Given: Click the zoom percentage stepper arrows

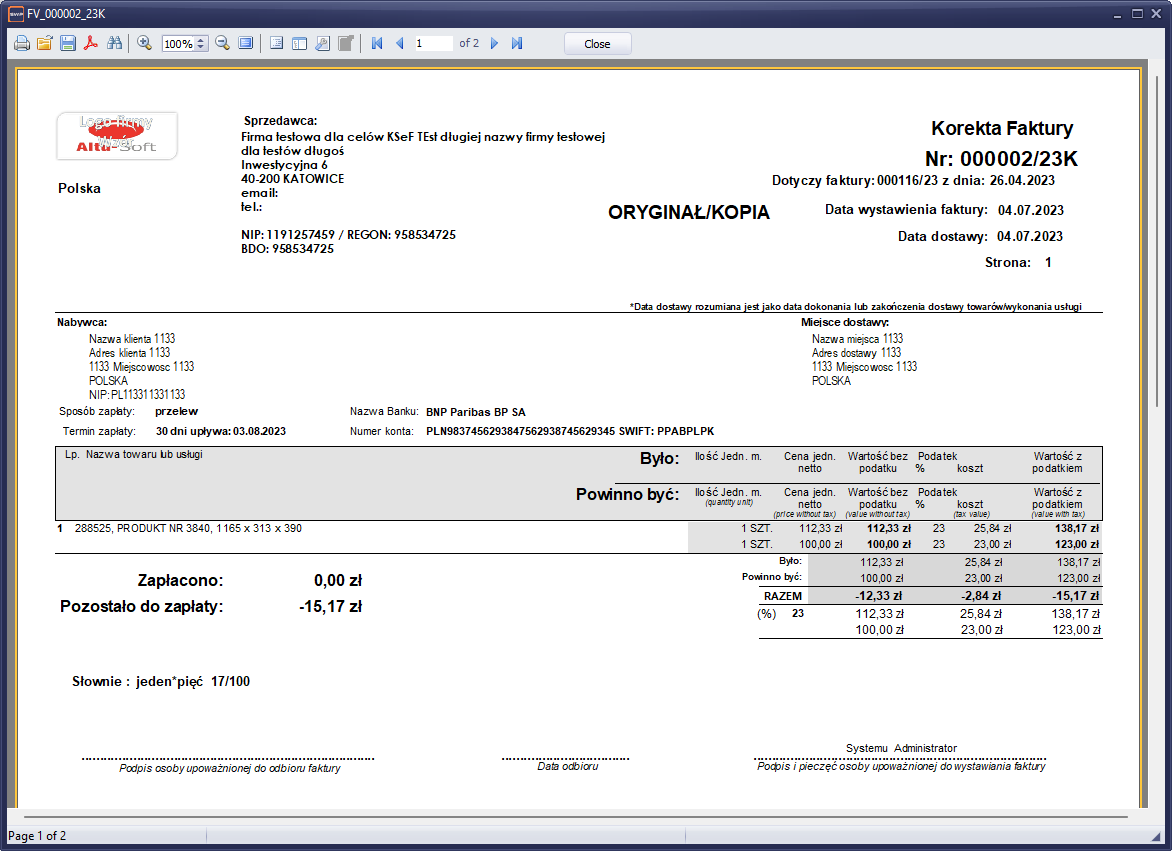Looking at the screenshot, I should pos(201,44).
